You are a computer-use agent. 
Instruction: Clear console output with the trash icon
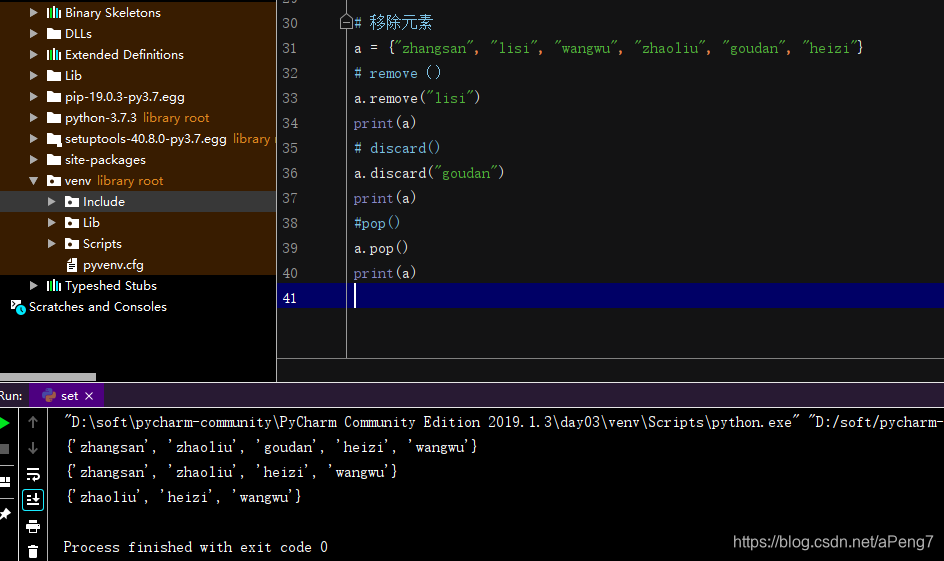tap(33, 551)
